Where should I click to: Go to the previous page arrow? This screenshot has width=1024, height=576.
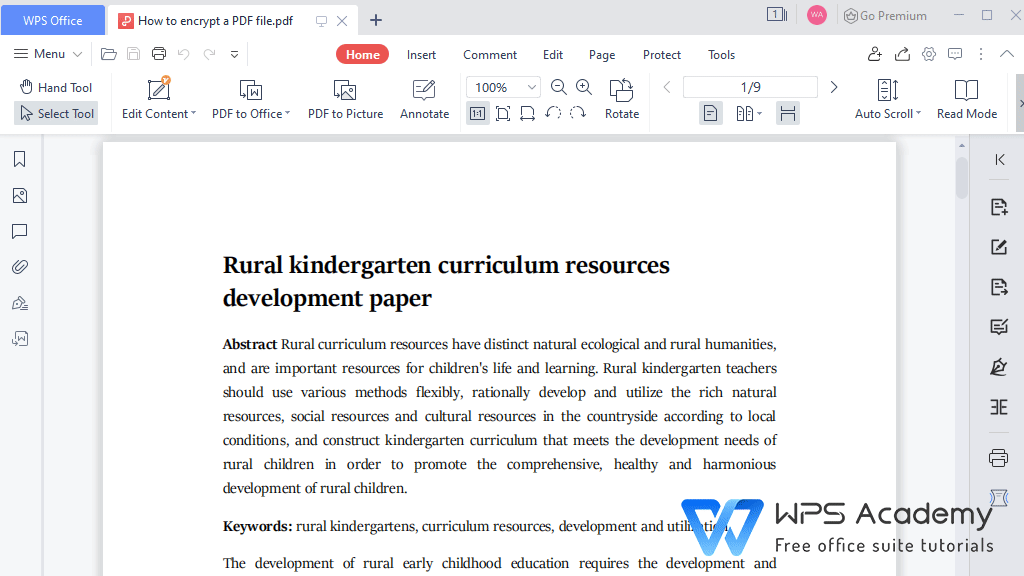pyautogui.click(x=667, y=88)
